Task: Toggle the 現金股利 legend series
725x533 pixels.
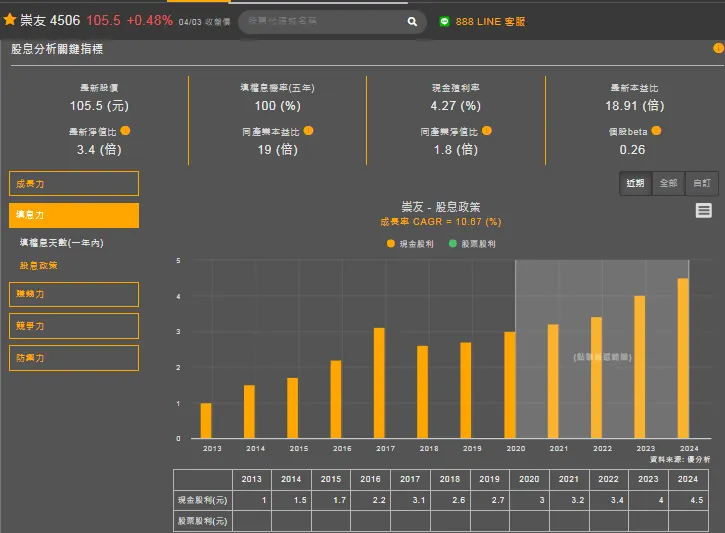Action: 411,244
